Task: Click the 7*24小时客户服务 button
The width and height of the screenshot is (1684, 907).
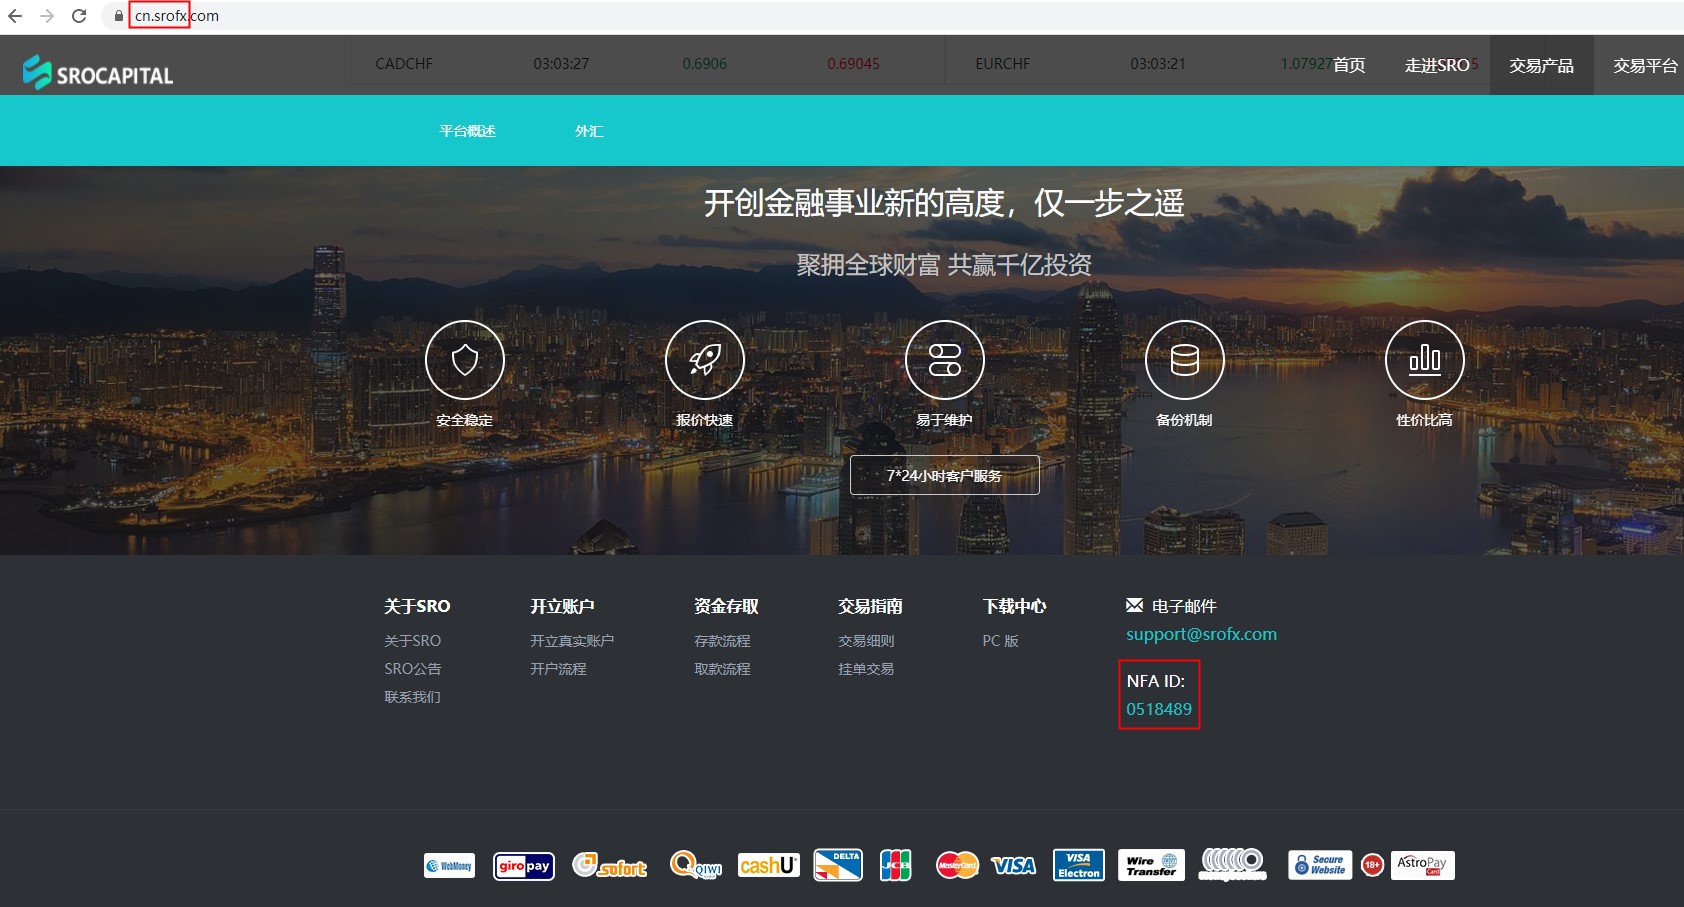Action: coord(945,475)
